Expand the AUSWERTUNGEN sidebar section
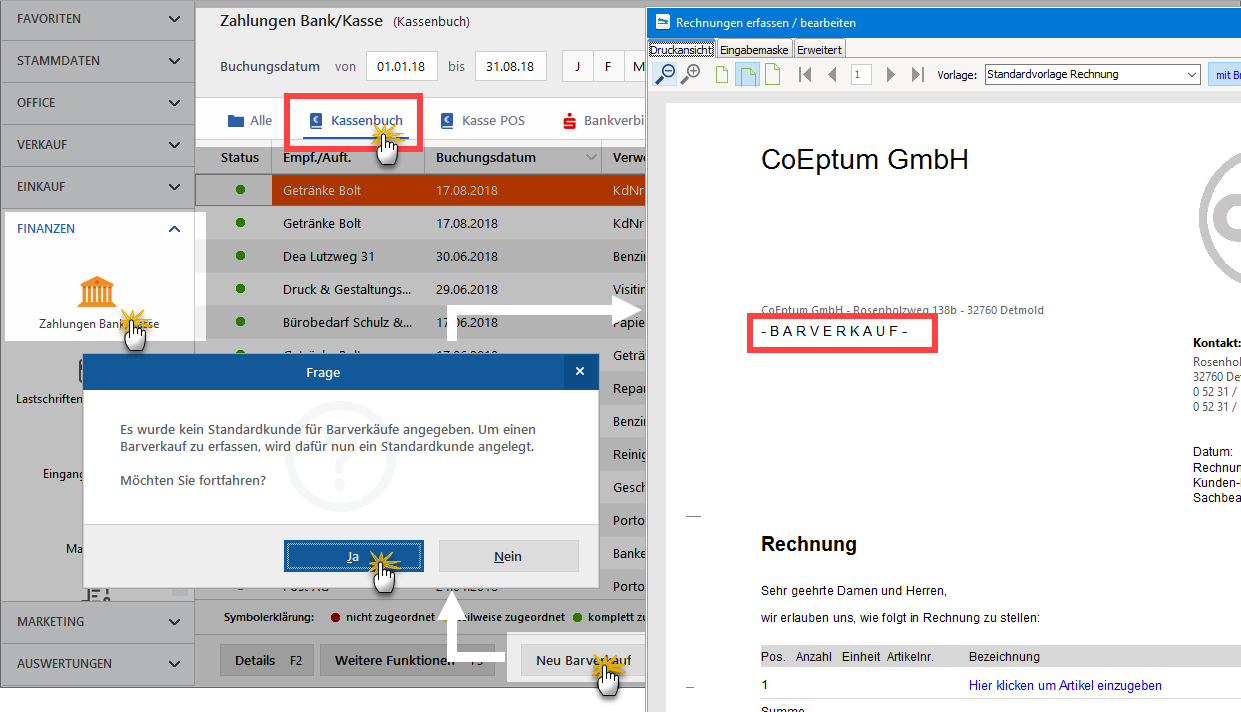1241x712 pixels. tap(175, 664)
